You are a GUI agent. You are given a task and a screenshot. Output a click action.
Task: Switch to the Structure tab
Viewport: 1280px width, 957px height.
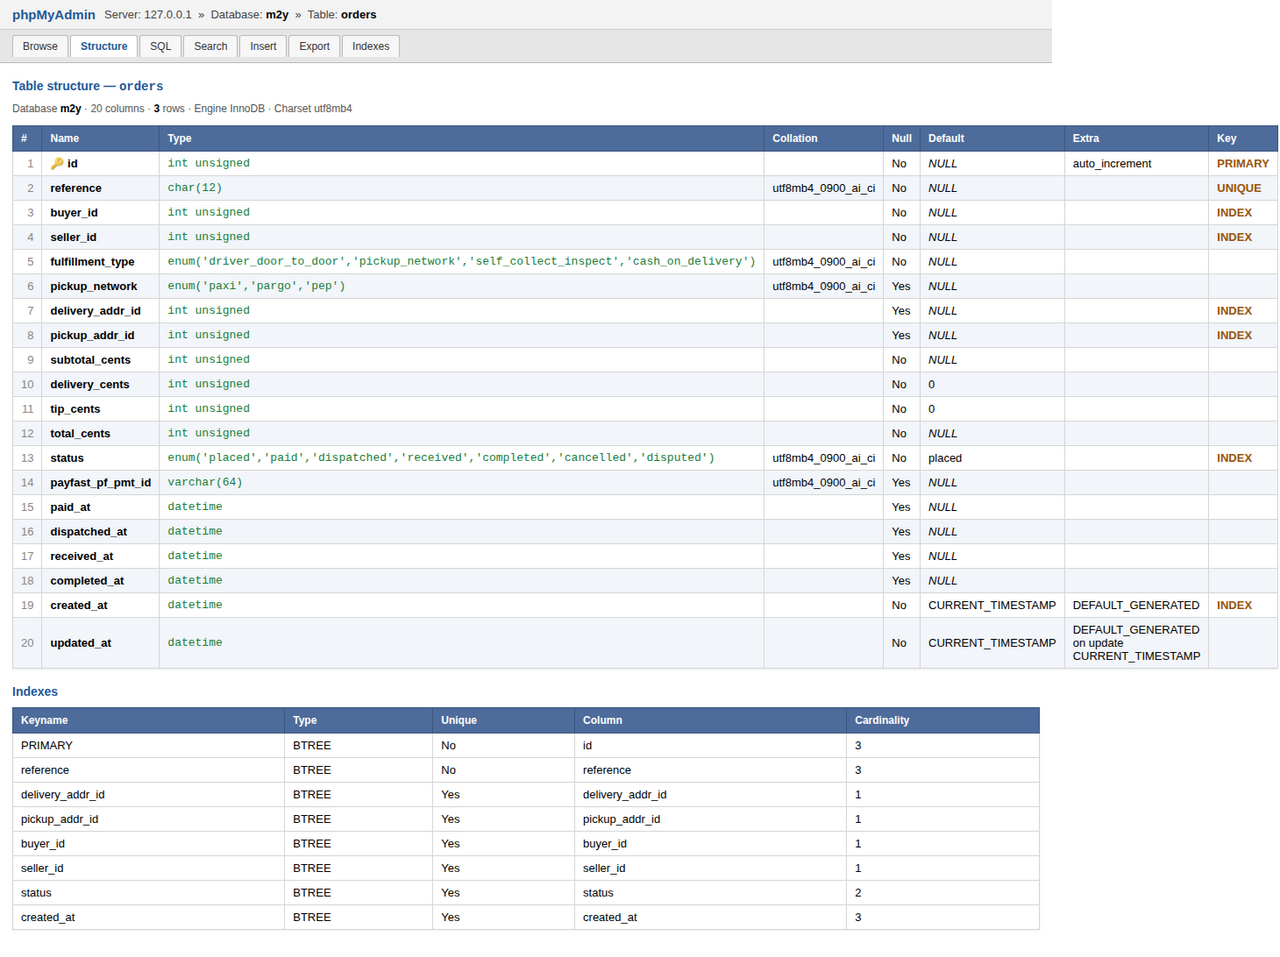pos(104,47)
